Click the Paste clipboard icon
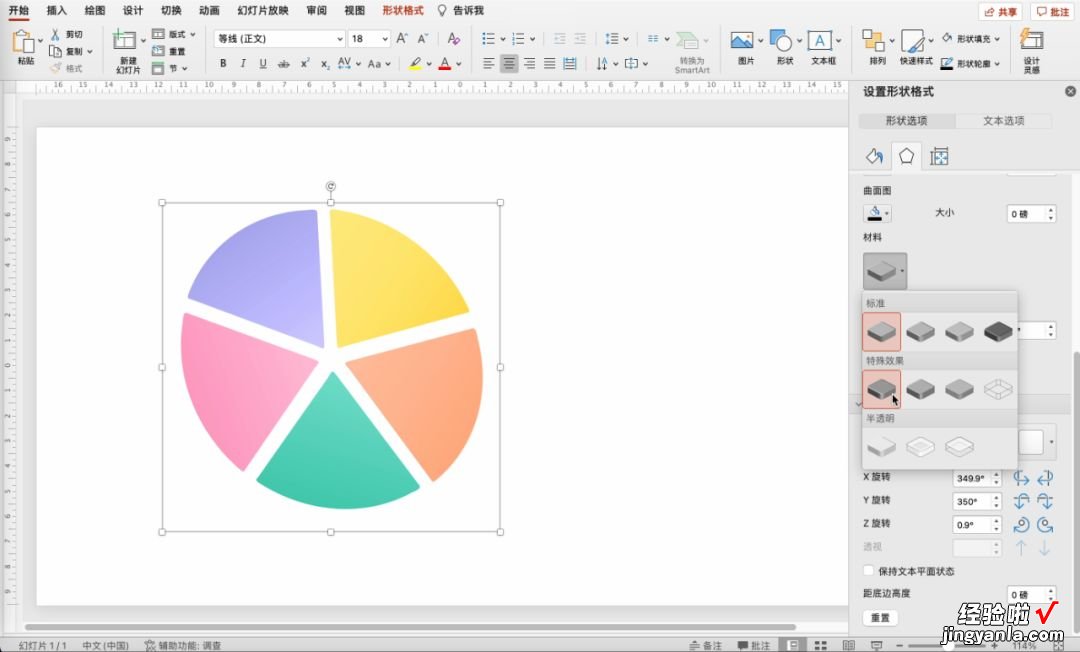1080x652 pixels. (x=25, y=43)
